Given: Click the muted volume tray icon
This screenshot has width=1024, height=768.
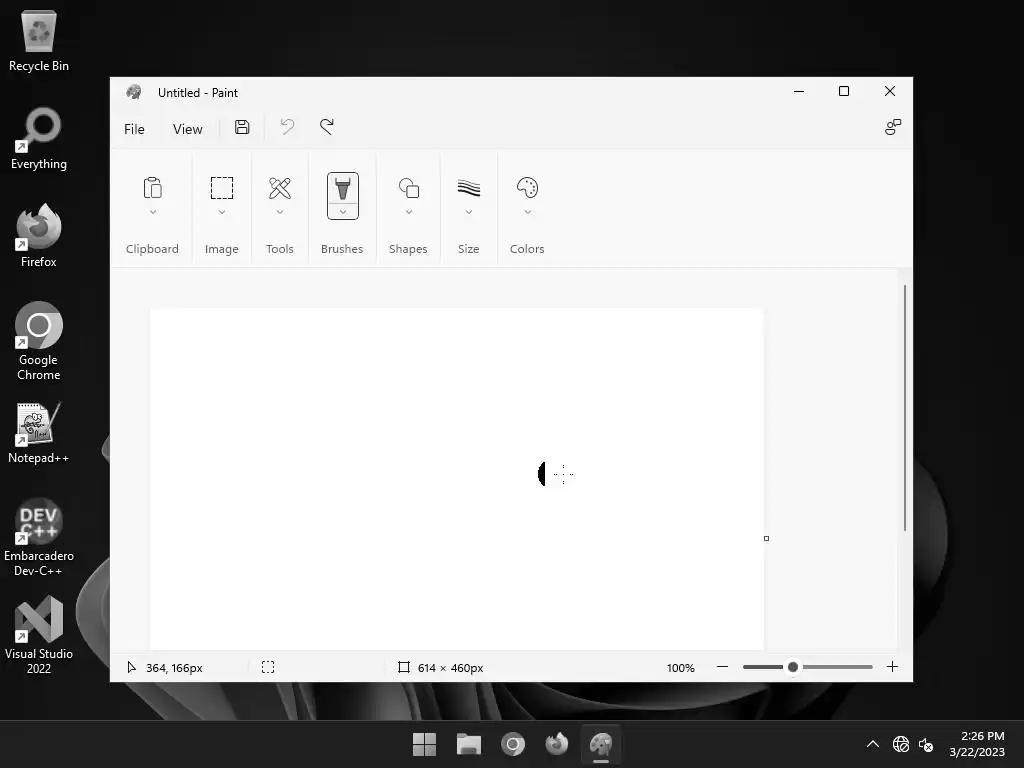Looking at the screenshot, I should (x=926, y=744).
